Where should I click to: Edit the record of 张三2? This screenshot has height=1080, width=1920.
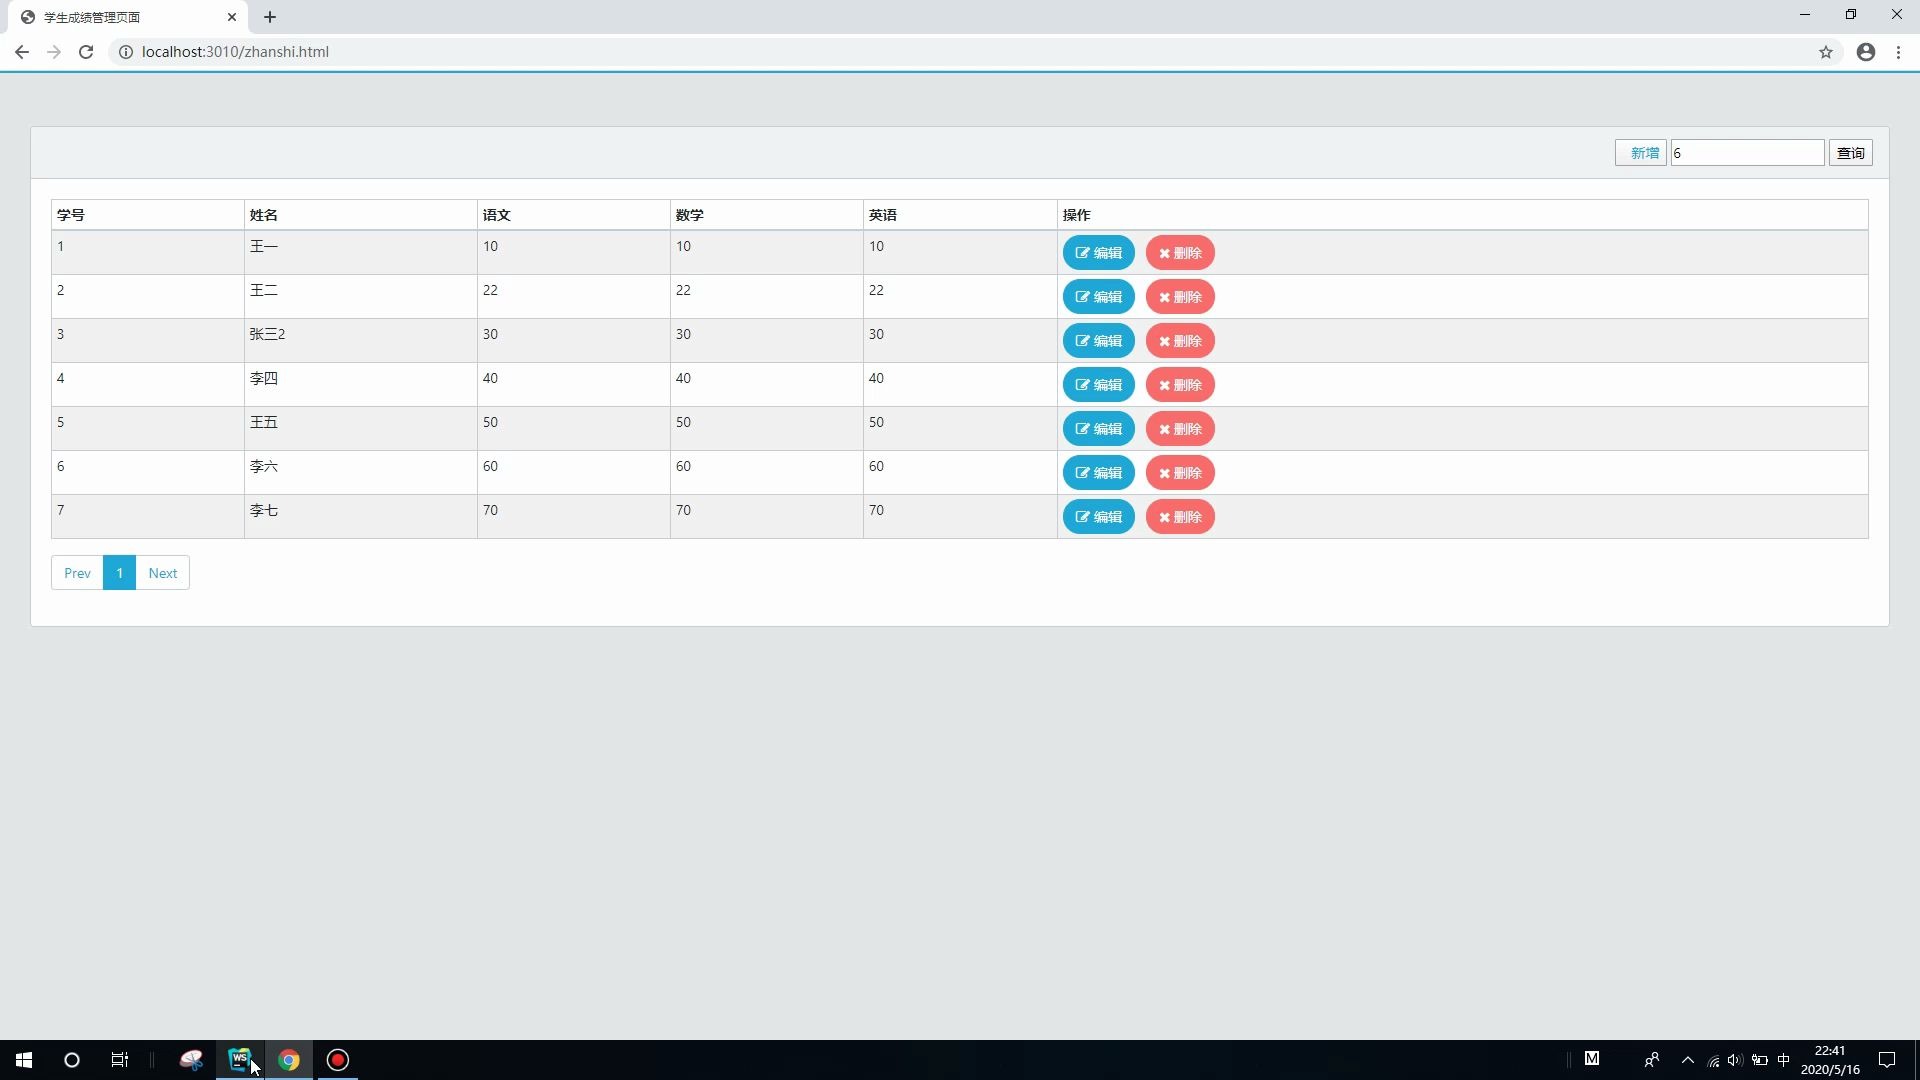1098,341
